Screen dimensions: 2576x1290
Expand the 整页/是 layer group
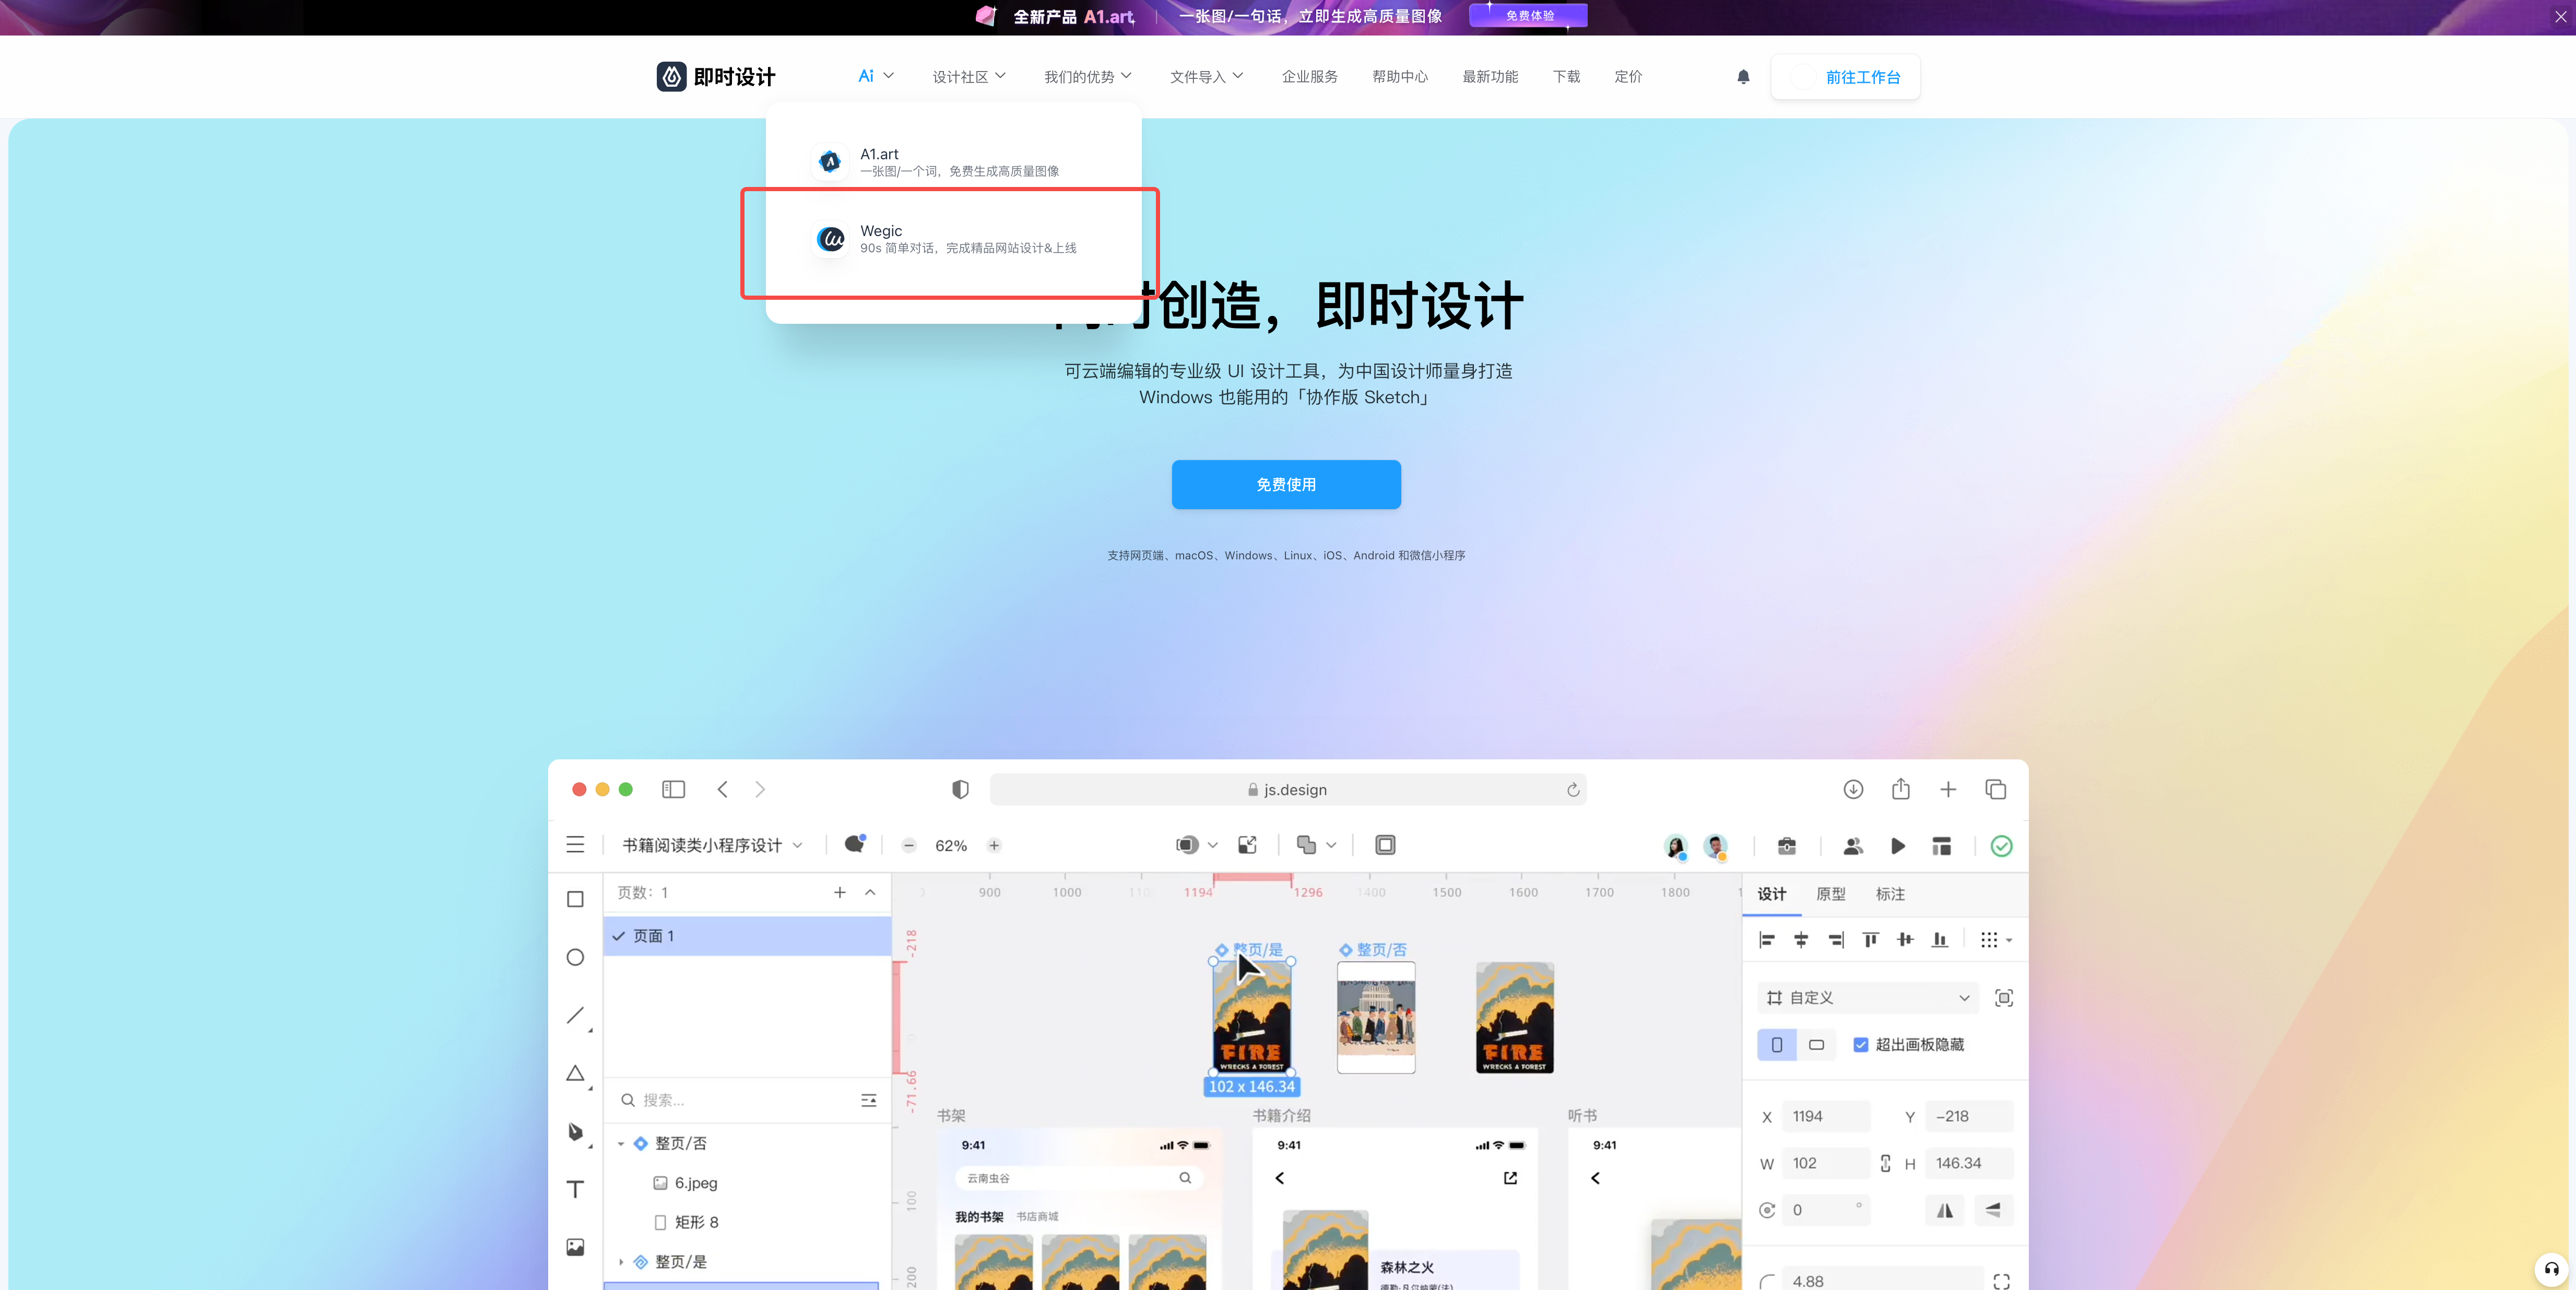tap(621, 1262)
